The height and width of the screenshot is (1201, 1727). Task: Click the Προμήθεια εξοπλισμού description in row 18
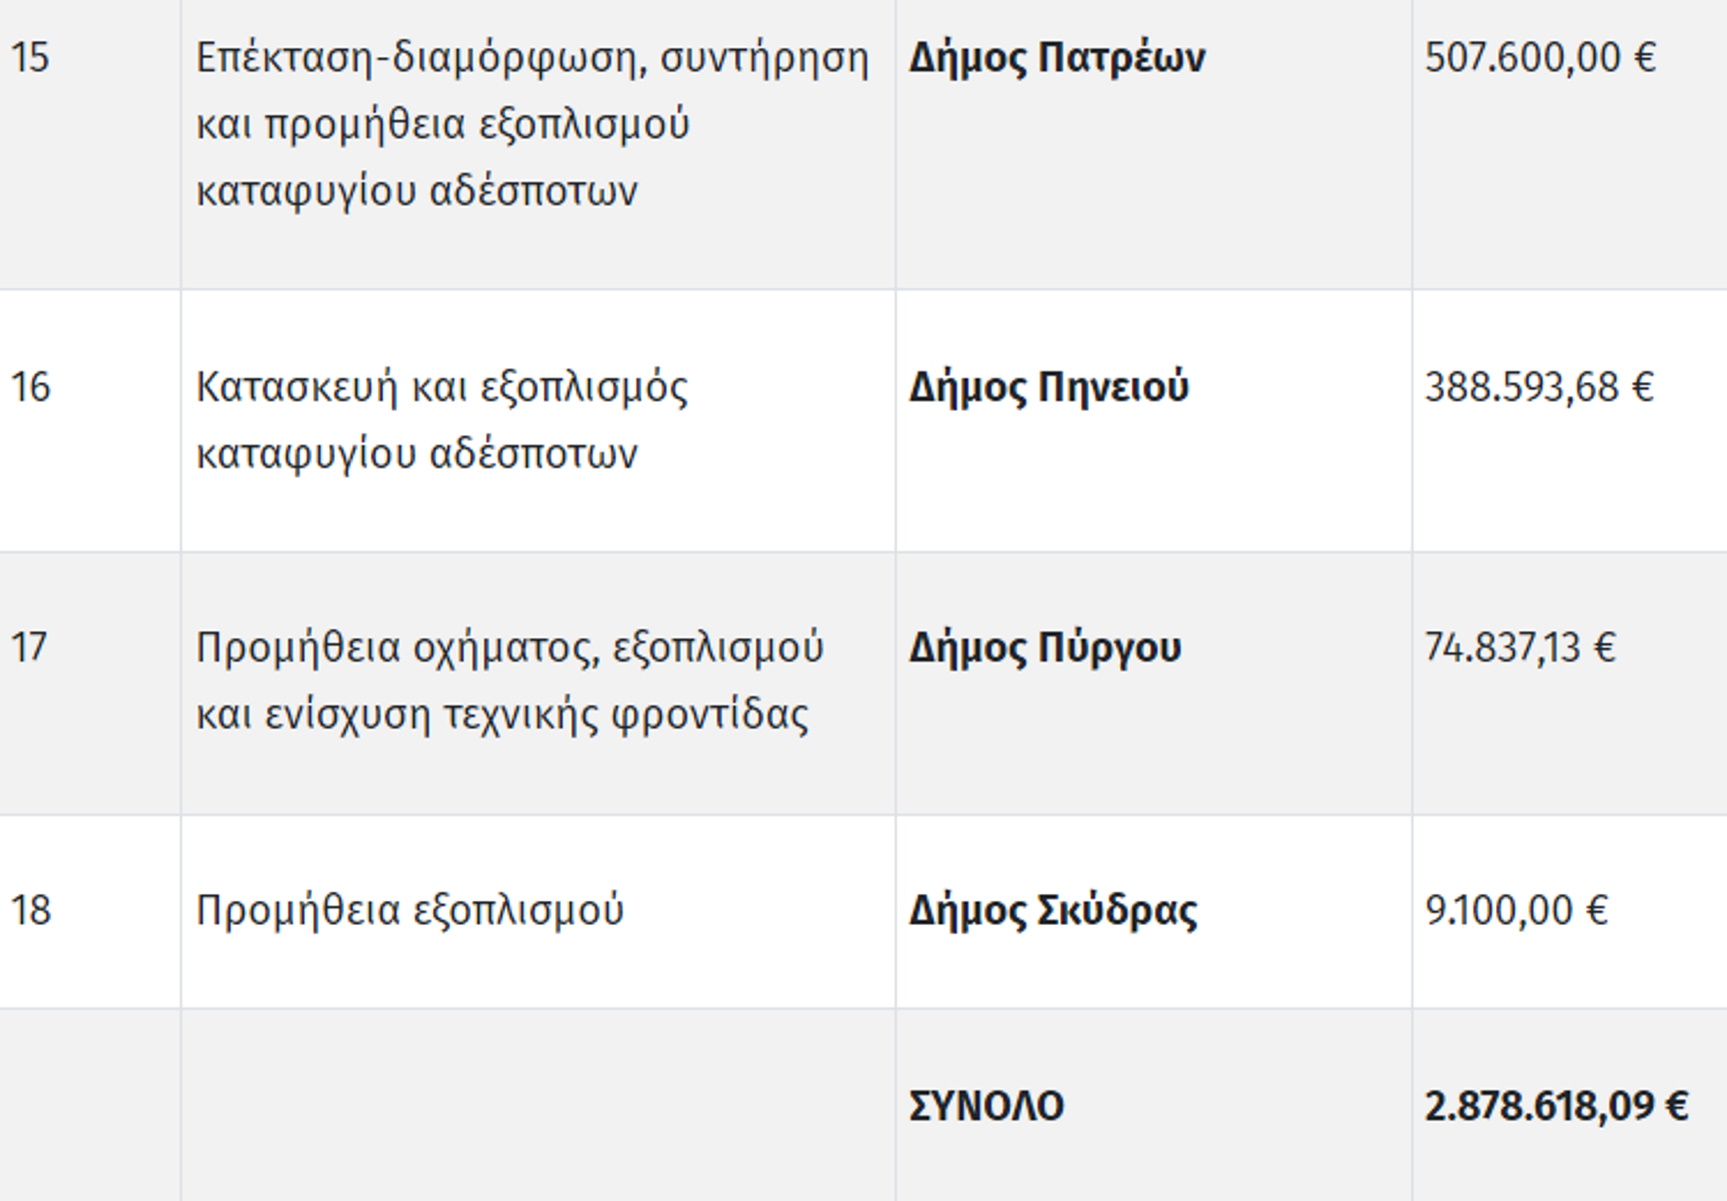coord(410,911)
